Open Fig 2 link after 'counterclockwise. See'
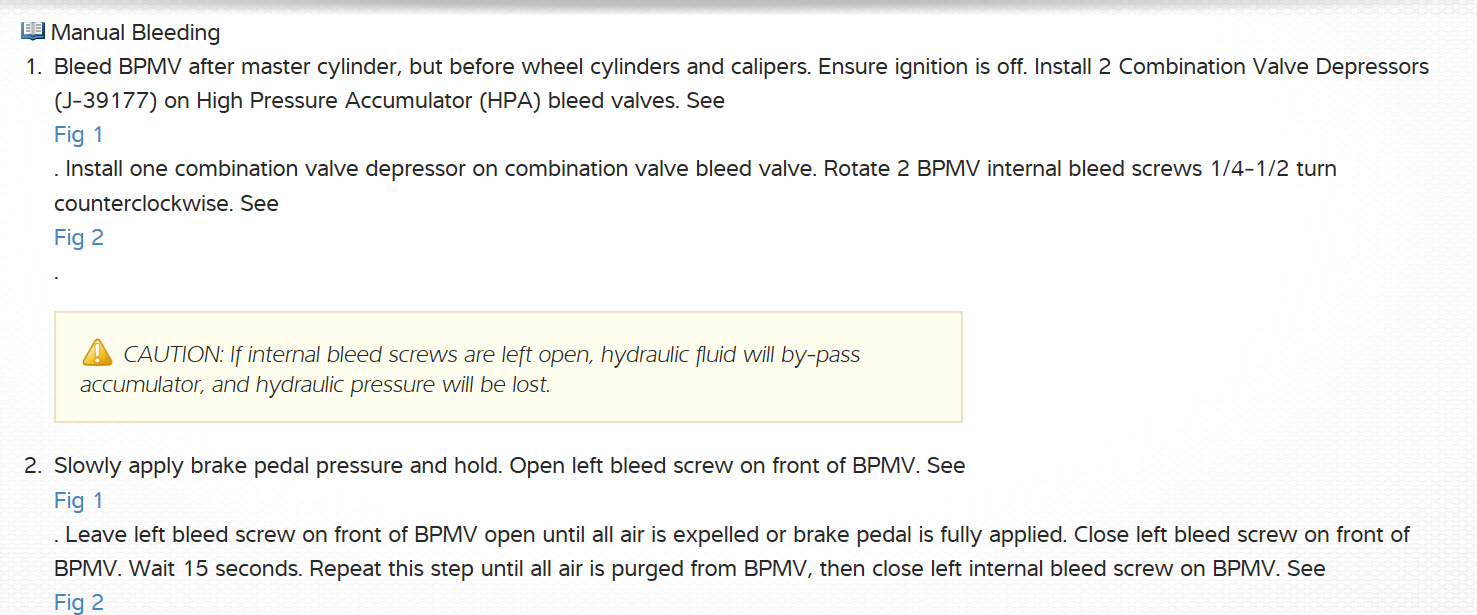Screen dimensions: 1477x615 (78, 238)
